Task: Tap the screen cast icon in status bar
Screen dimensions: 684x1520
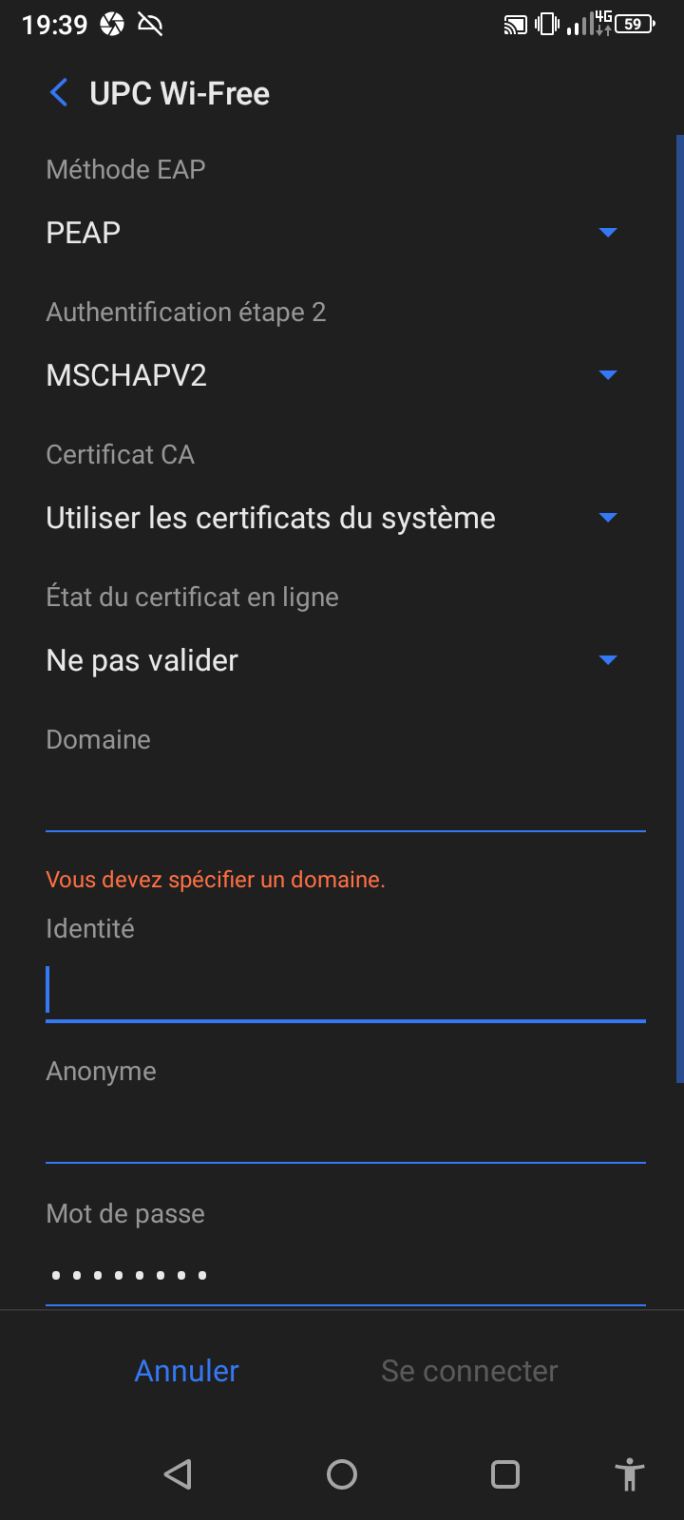Action: (x=515, y=25)
